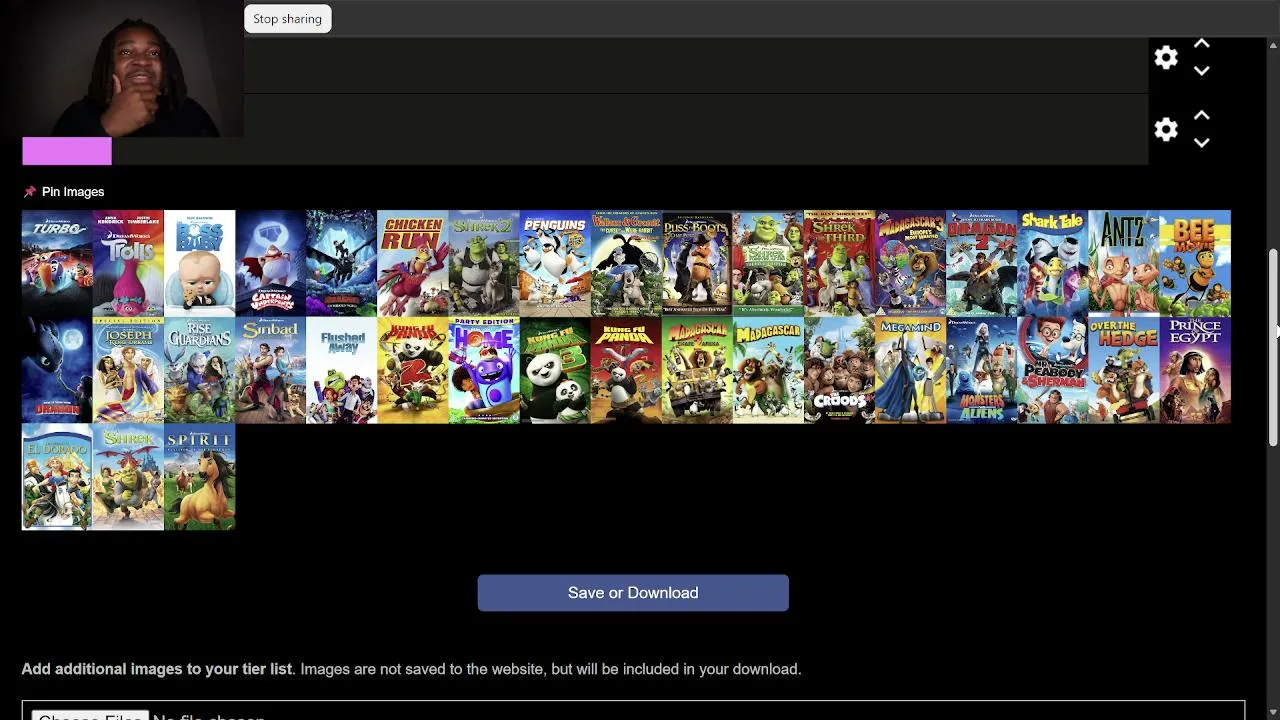This screenshot has width=1280, height=720.
Task: Pick the Rise of the Guardians poster
Action: [199, 370]
